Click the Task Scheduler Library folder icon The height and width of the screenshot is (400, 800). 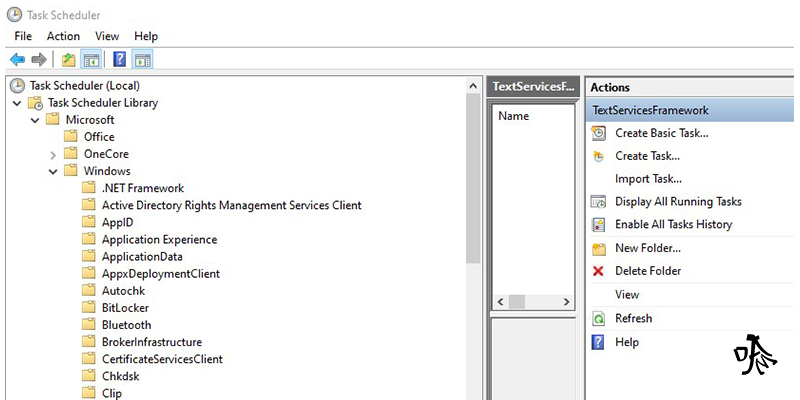point(36,103)
